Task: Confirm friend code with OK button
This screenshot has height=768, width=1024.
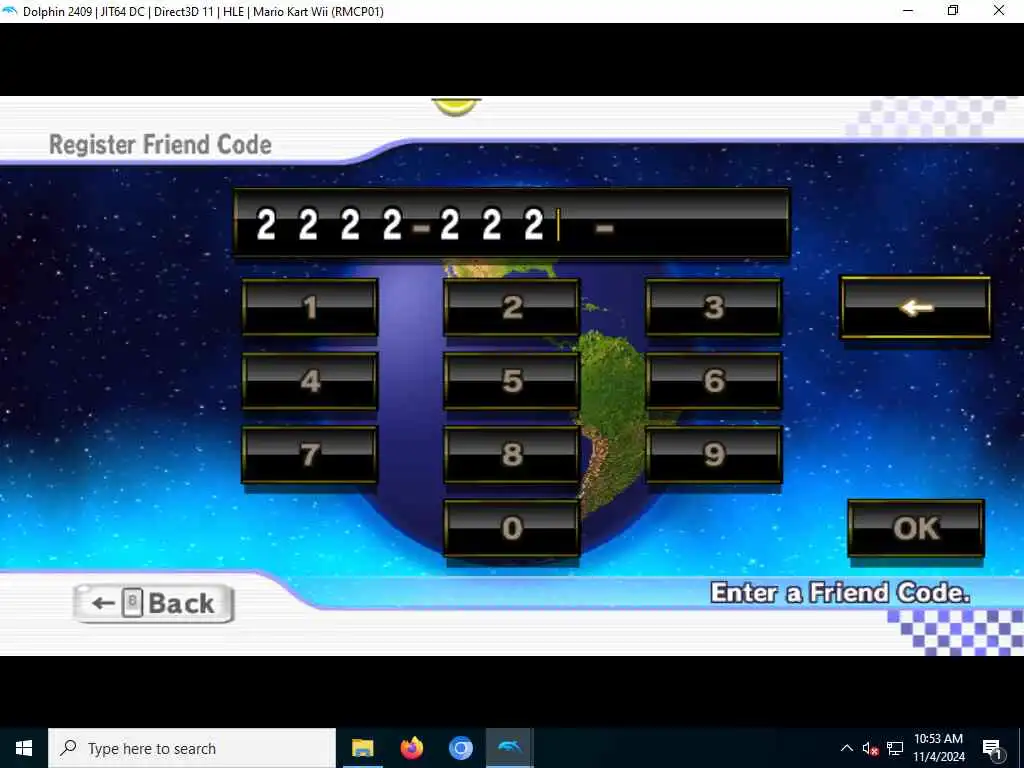Action: click(916, 528)
